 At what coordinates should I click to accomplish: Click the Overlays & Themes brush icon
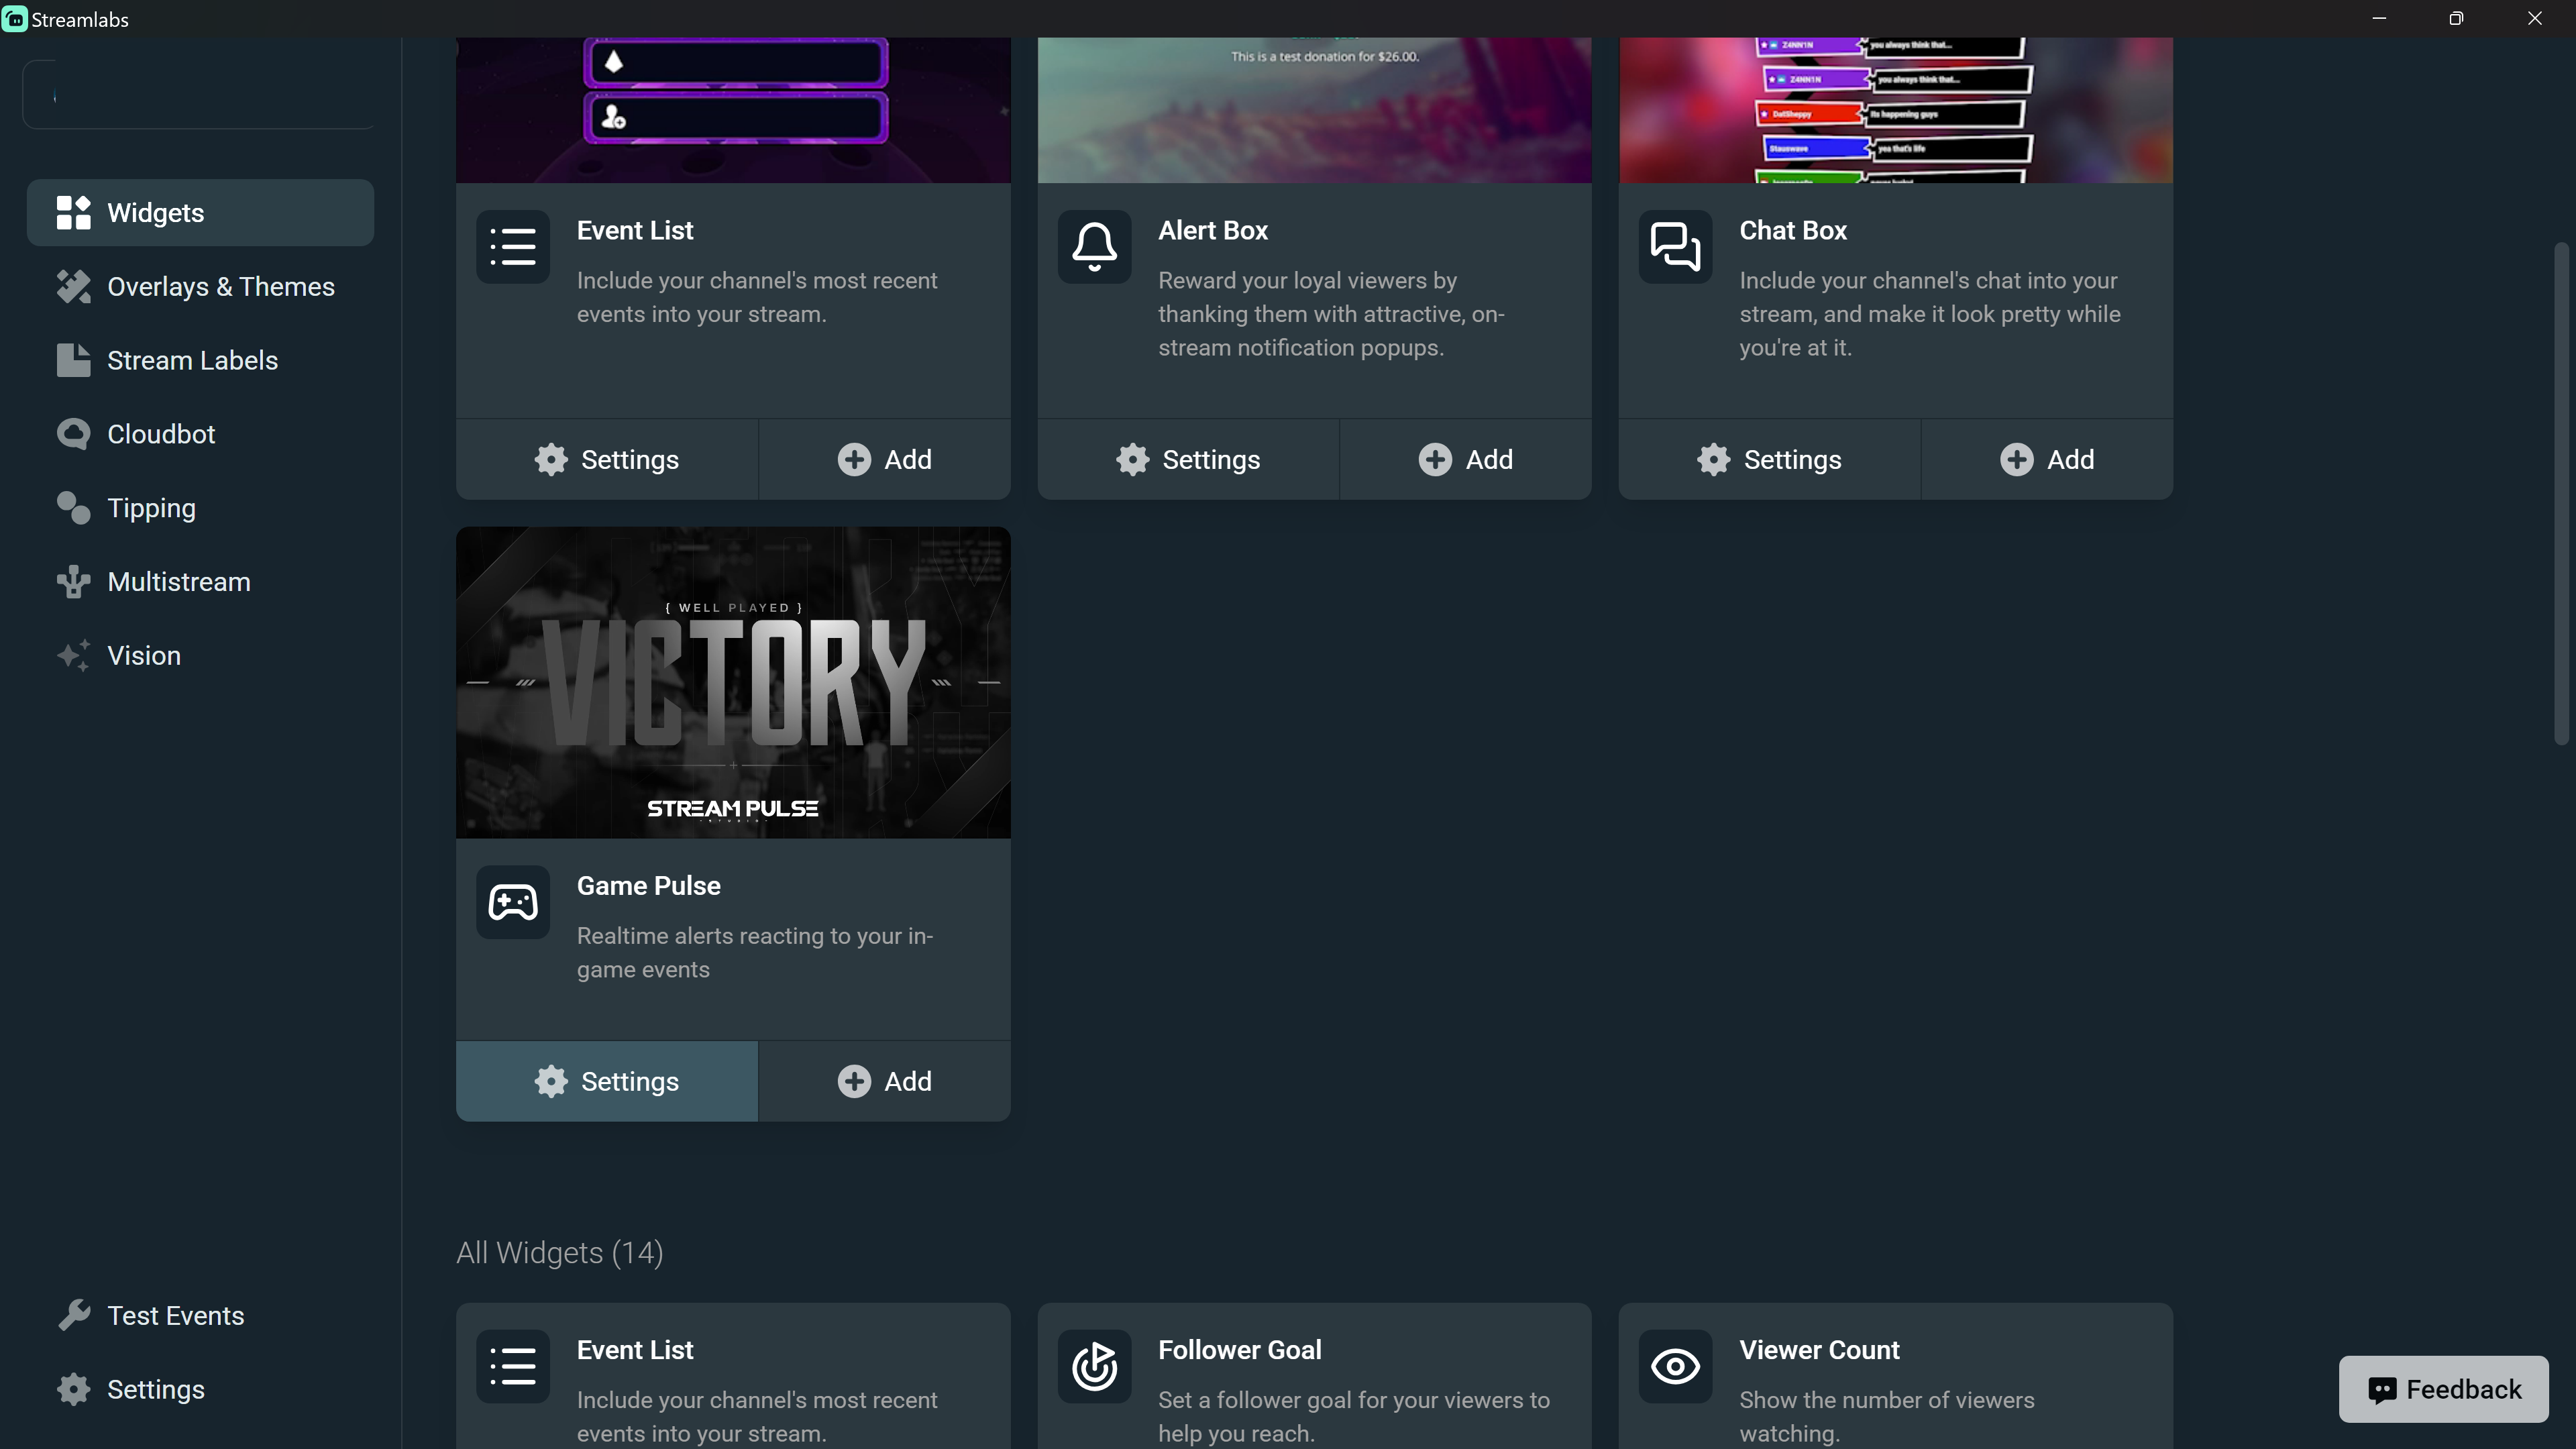[x=73, y=287]
